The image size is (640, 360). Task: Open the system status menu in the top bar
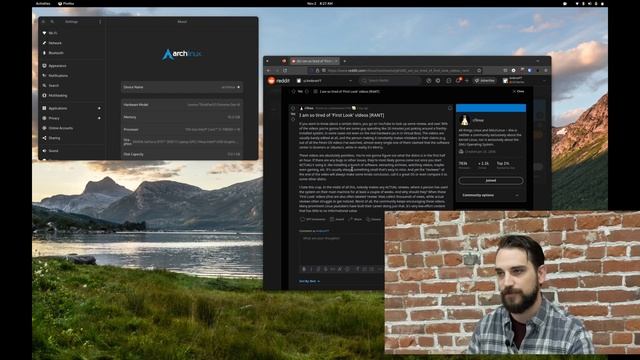click(590, 3)
